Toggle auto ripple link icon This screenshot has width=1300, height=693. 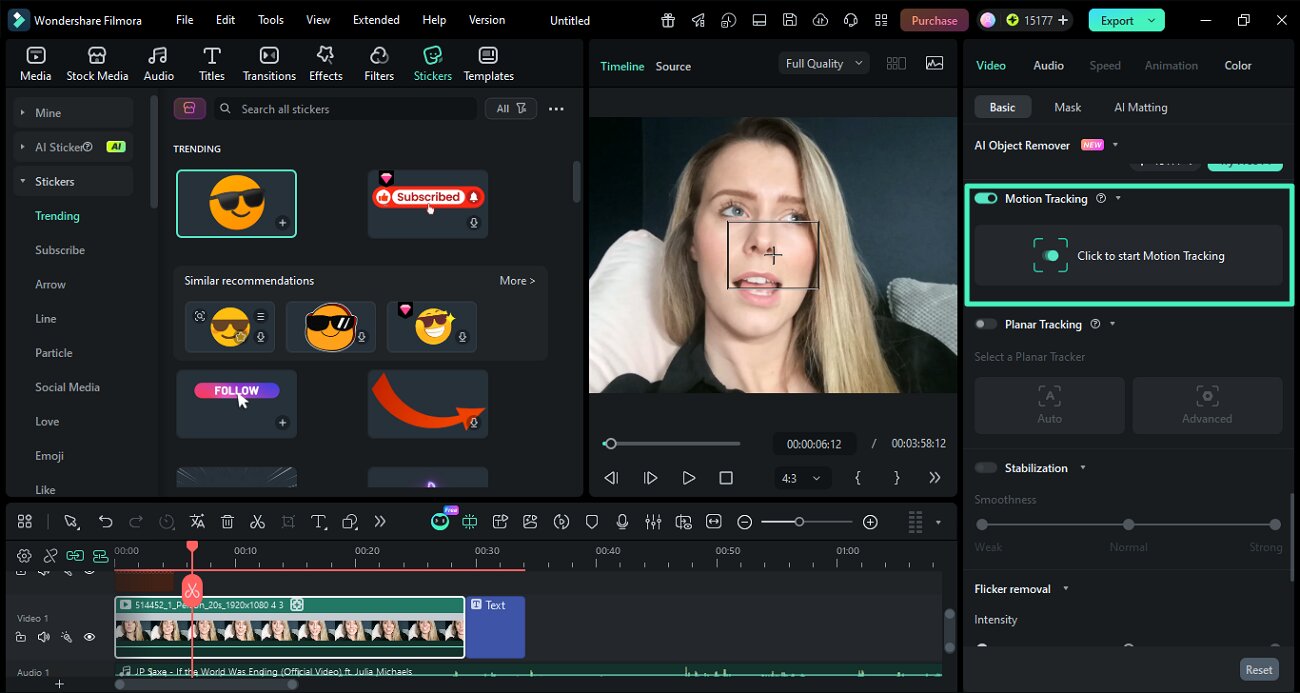pos(75,555)
